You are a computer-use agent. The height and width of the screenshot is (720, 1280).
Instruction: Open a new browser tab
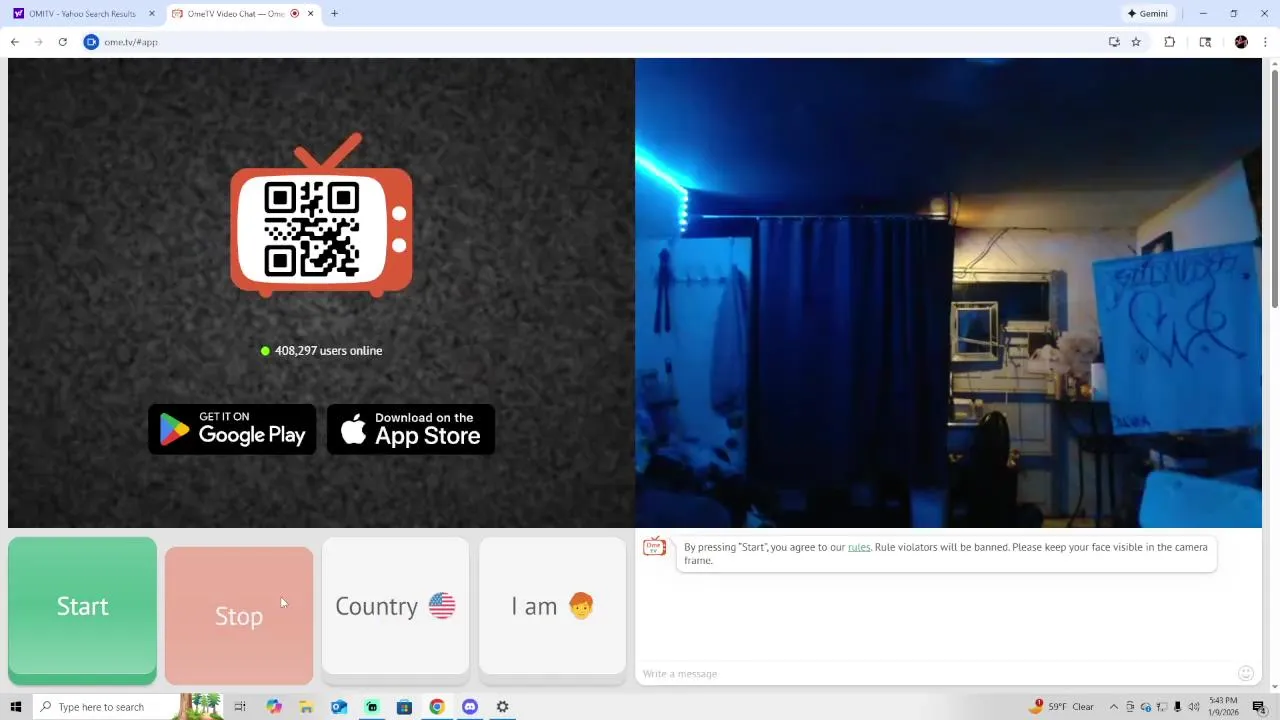pyautogui.click(x=334, y=14)
